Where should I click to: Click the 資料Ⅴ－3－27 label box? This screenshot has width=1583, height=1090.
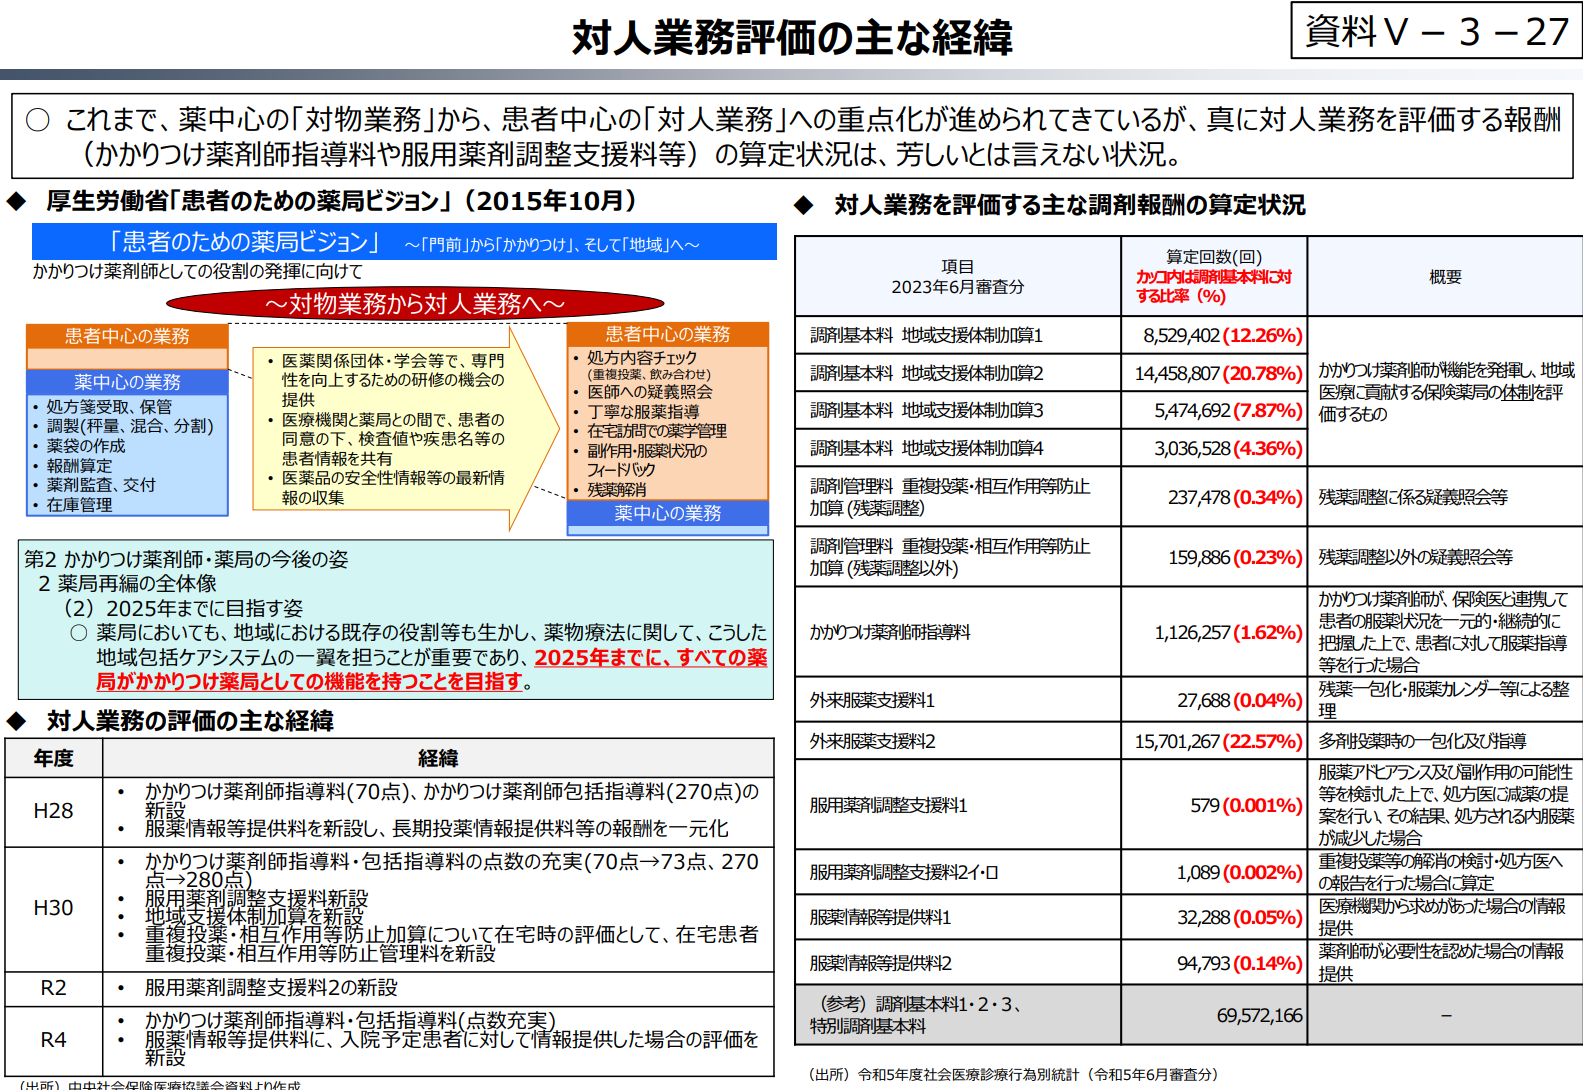pyautogui.click(x=1436, y=31)
